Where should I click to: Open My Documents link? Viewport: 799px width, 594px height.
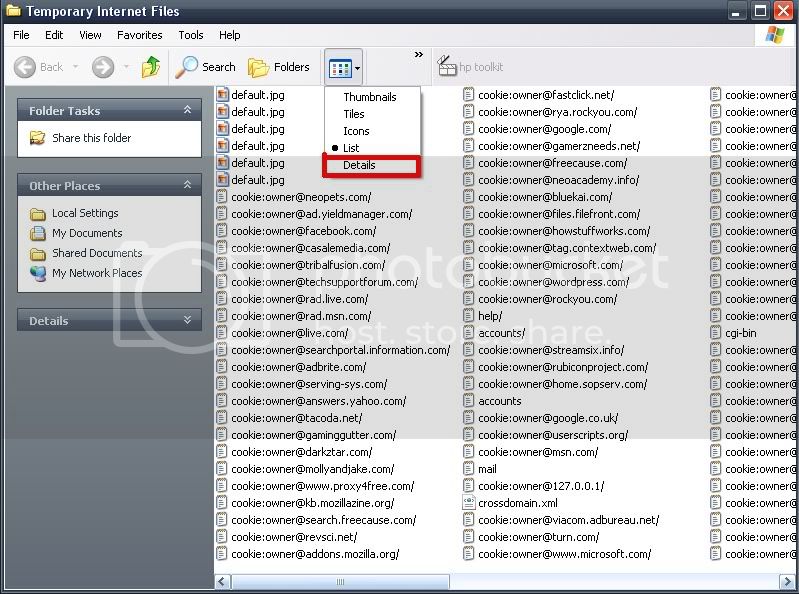[87, 233]
